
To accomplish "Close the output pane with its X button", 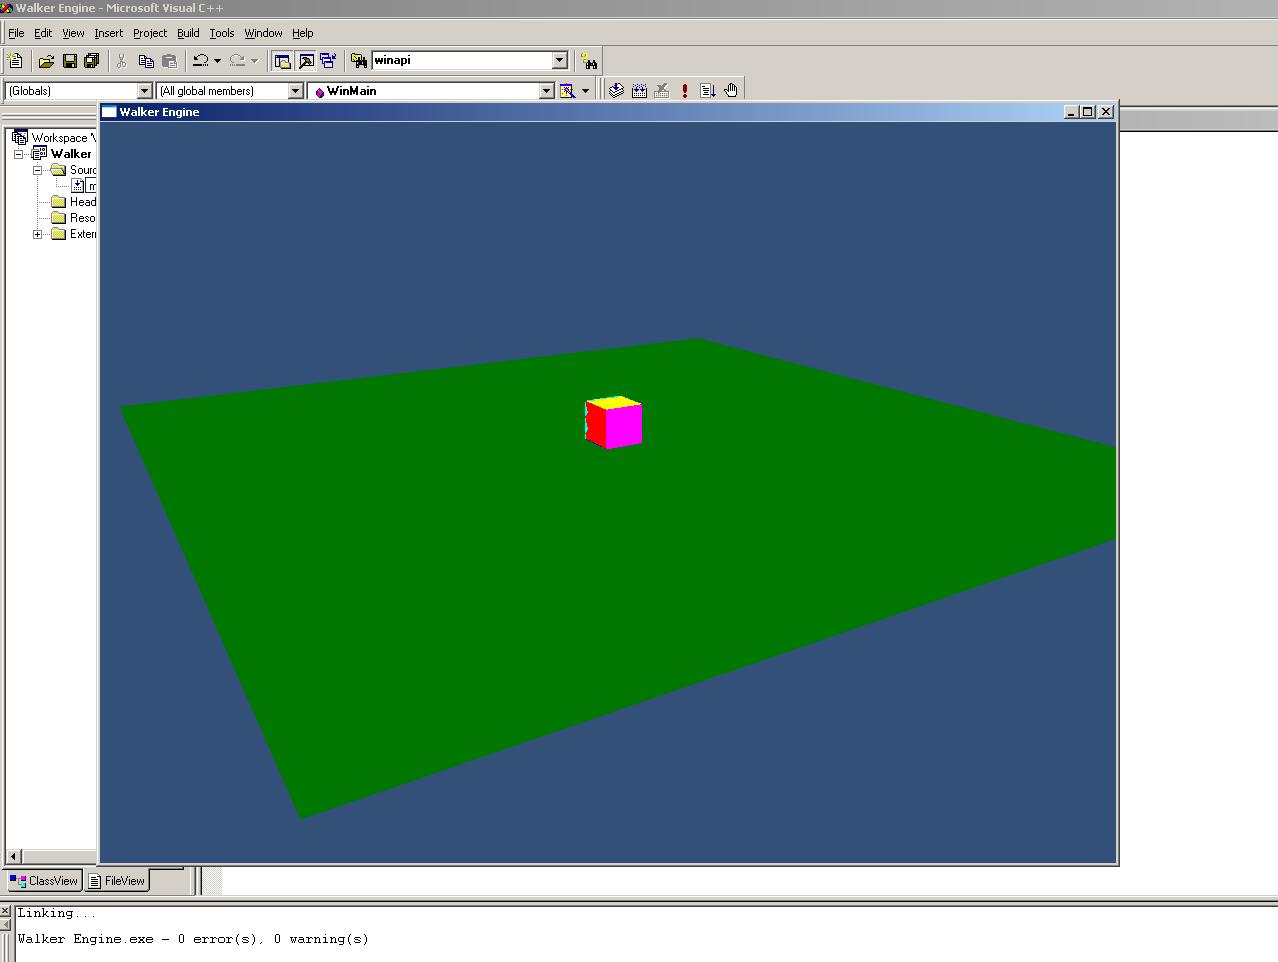I will 5,912.
